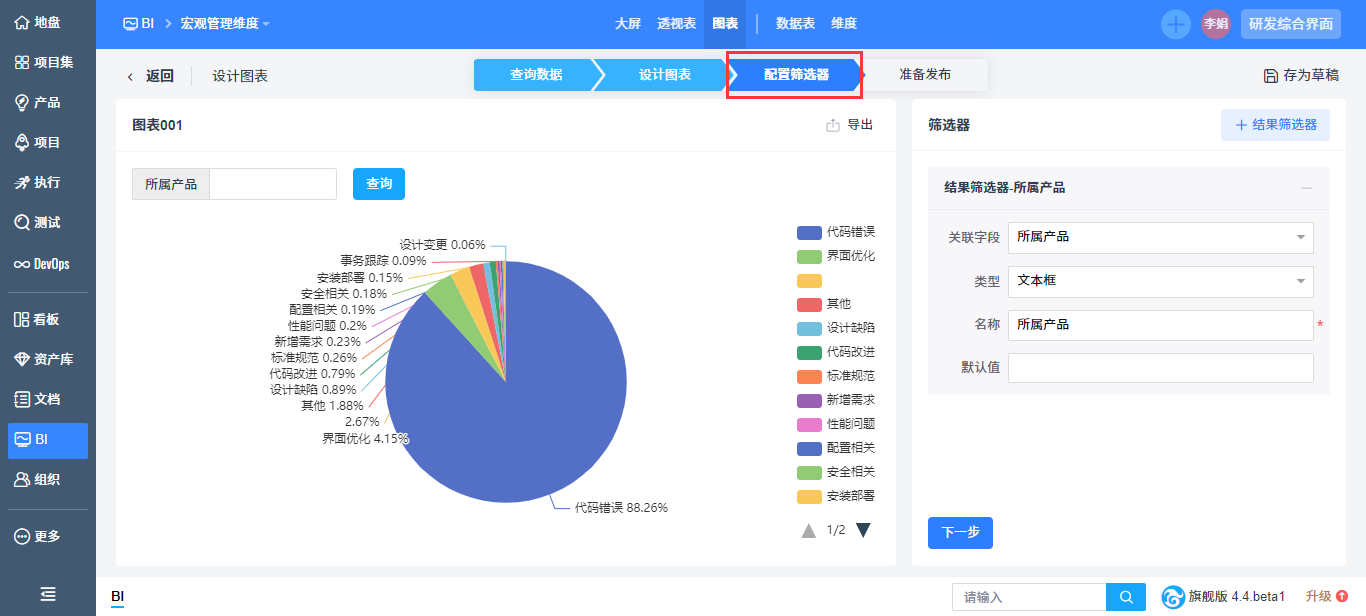Open the 地盘 home icon in sidebar
The height and width of the screenshot is (616, 1366).
(x=21, y=22)
